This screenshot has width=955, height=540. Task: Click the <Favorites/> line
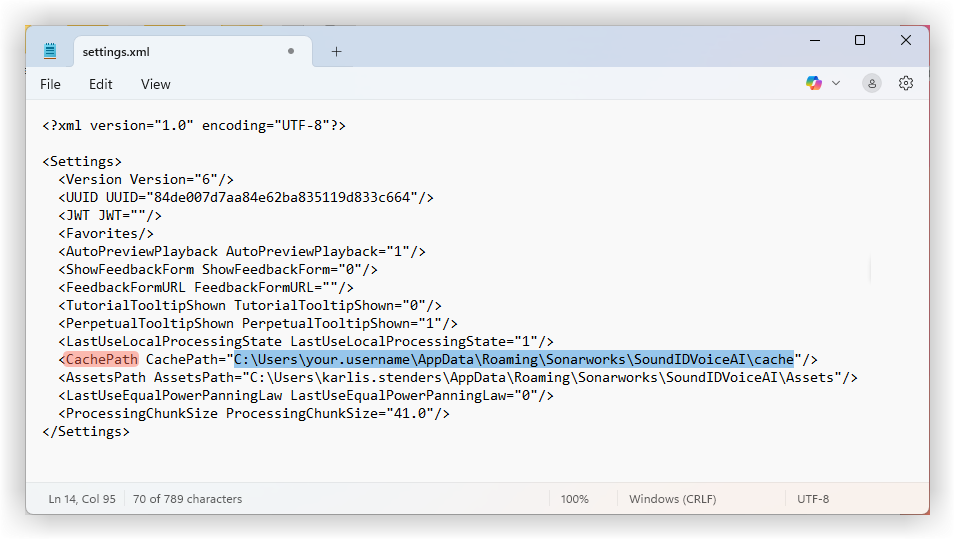coord(106,234)
